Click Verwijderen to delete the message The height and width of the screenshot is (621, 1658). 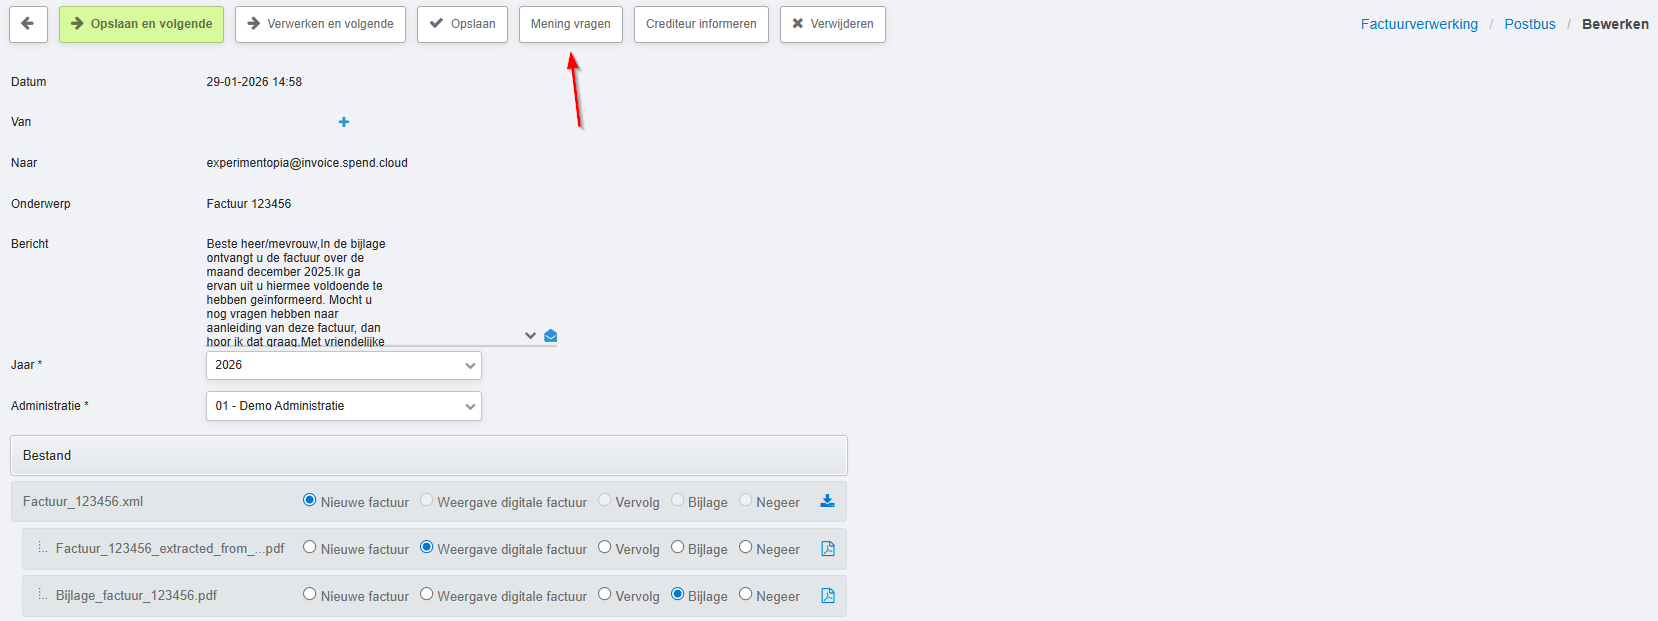832,24
